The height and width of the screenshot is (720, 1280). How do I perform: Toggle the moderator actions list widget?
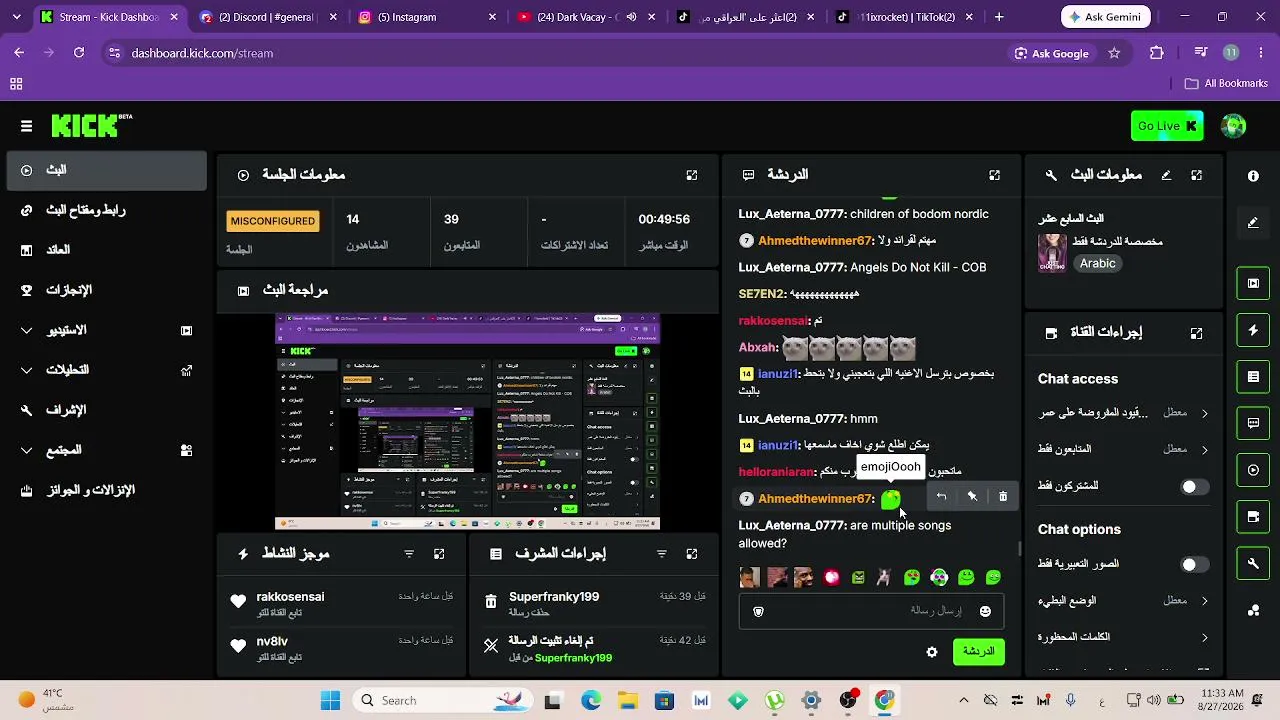tap(1254, 377)
